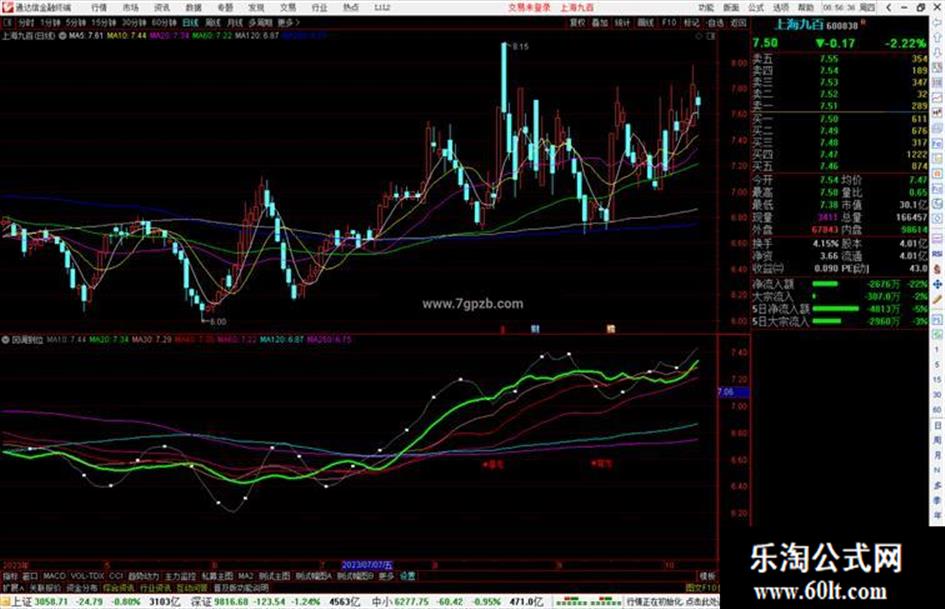Viewport: 945px width, 609px height.
Task: Click the 中小 index value 6277.75
Action: 410,602
